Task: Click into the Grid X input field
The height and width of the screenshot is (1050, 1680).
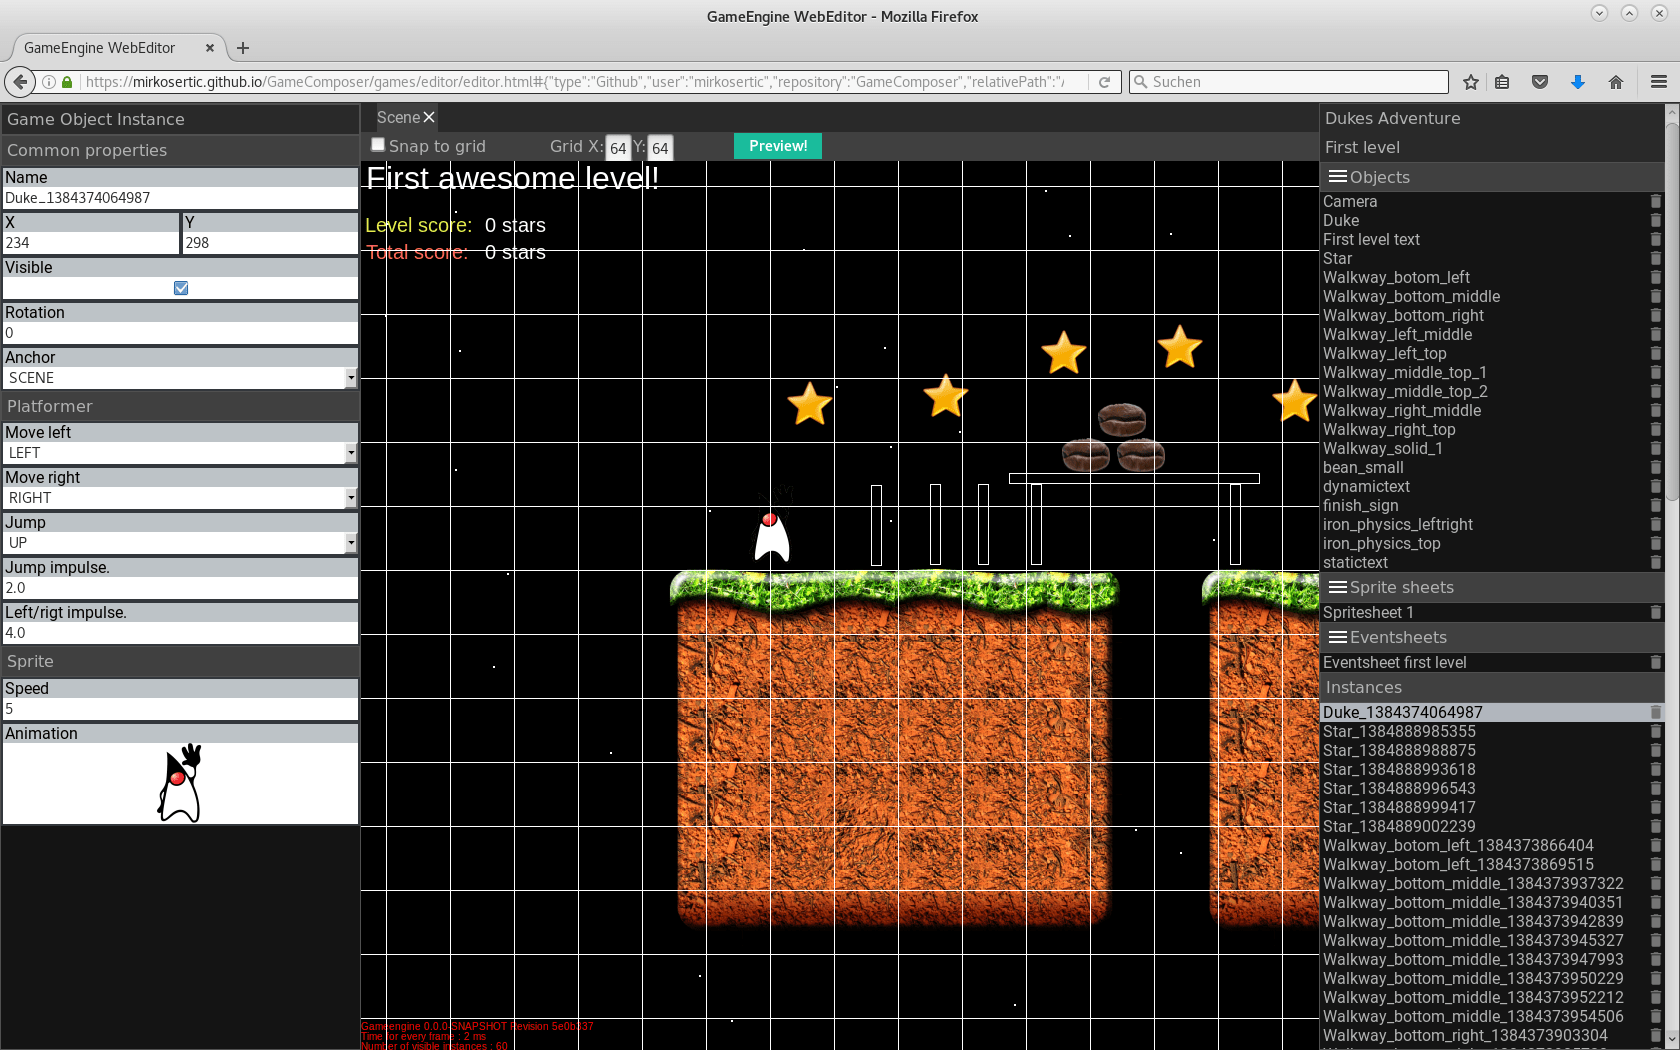Action: [616, 147]
